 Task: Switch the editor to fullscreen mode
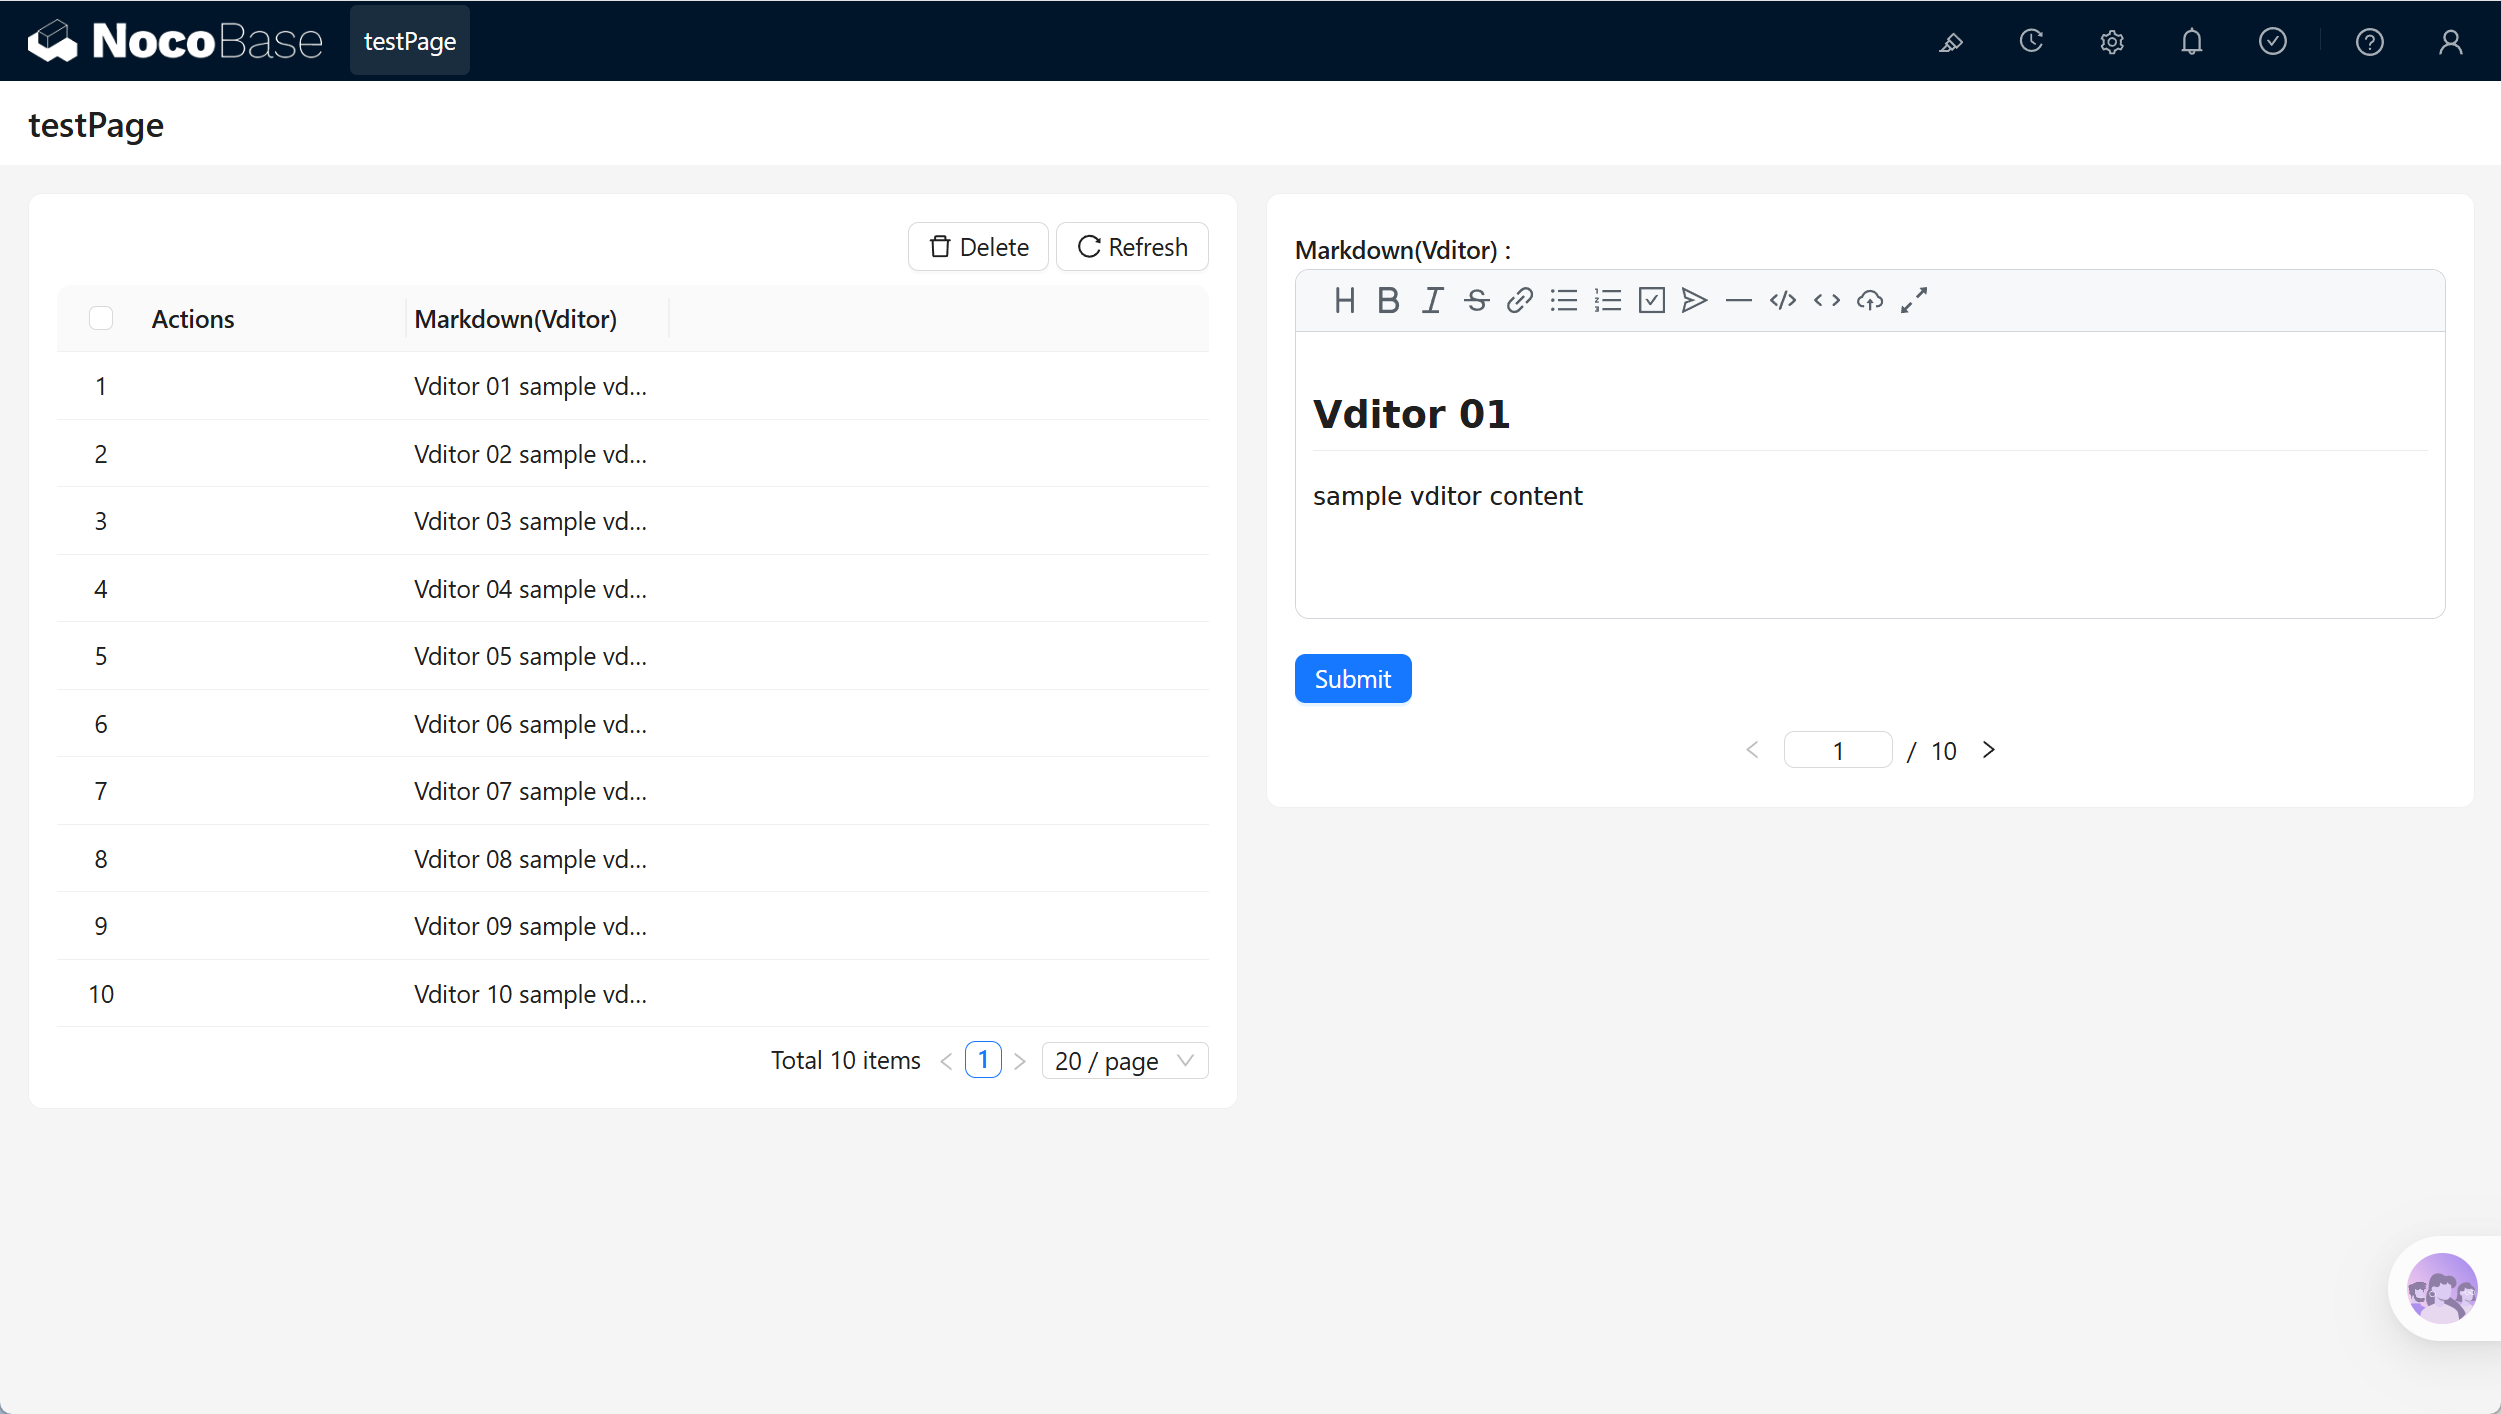(1914, 300)
